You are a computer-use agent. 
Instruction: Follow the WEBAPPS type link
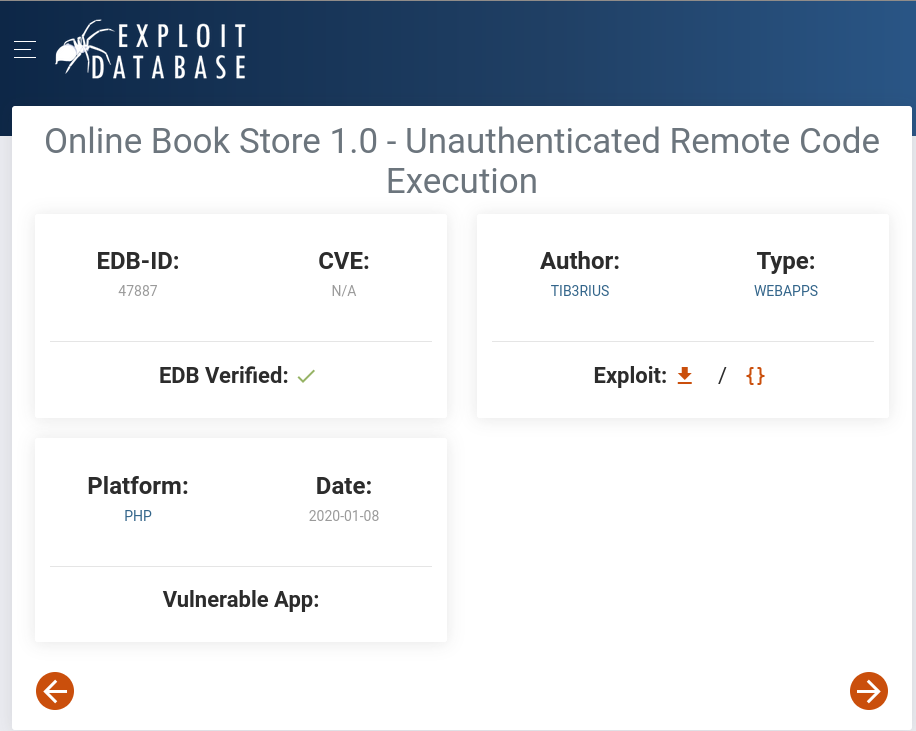(786, 292)
